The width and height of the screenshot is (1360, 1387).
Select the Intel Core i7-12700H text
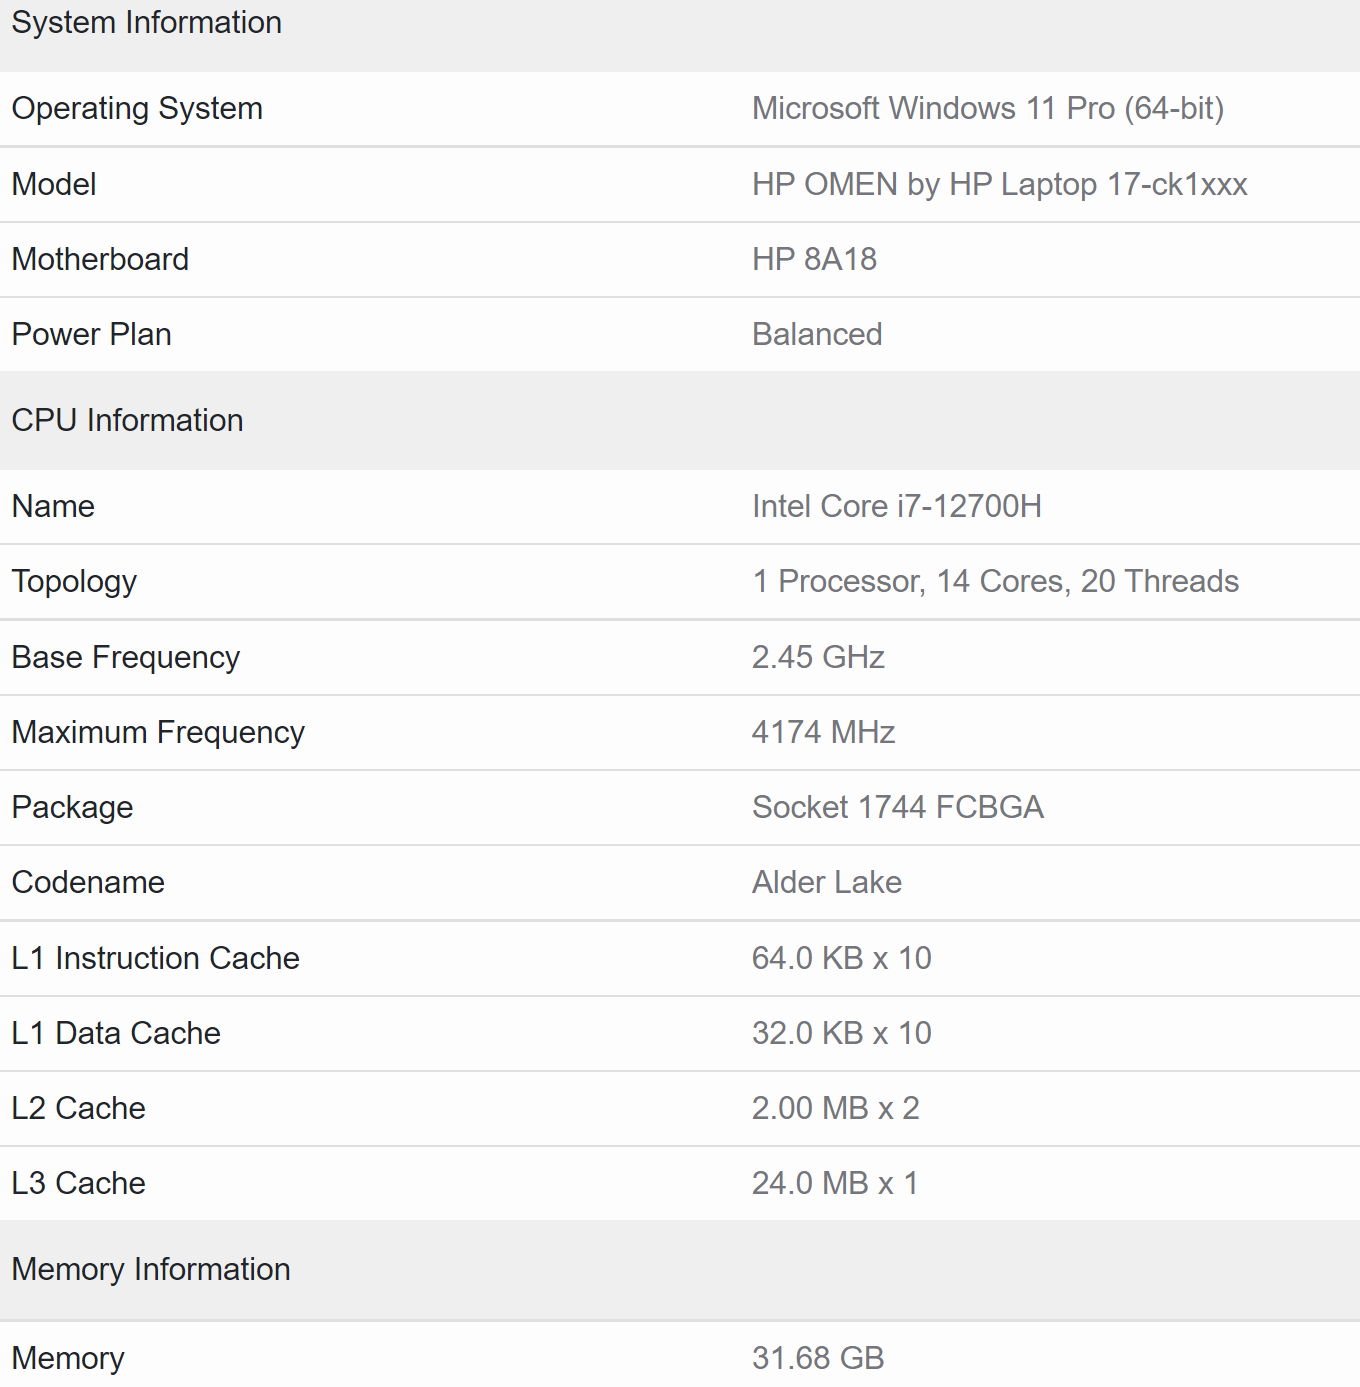896,506
